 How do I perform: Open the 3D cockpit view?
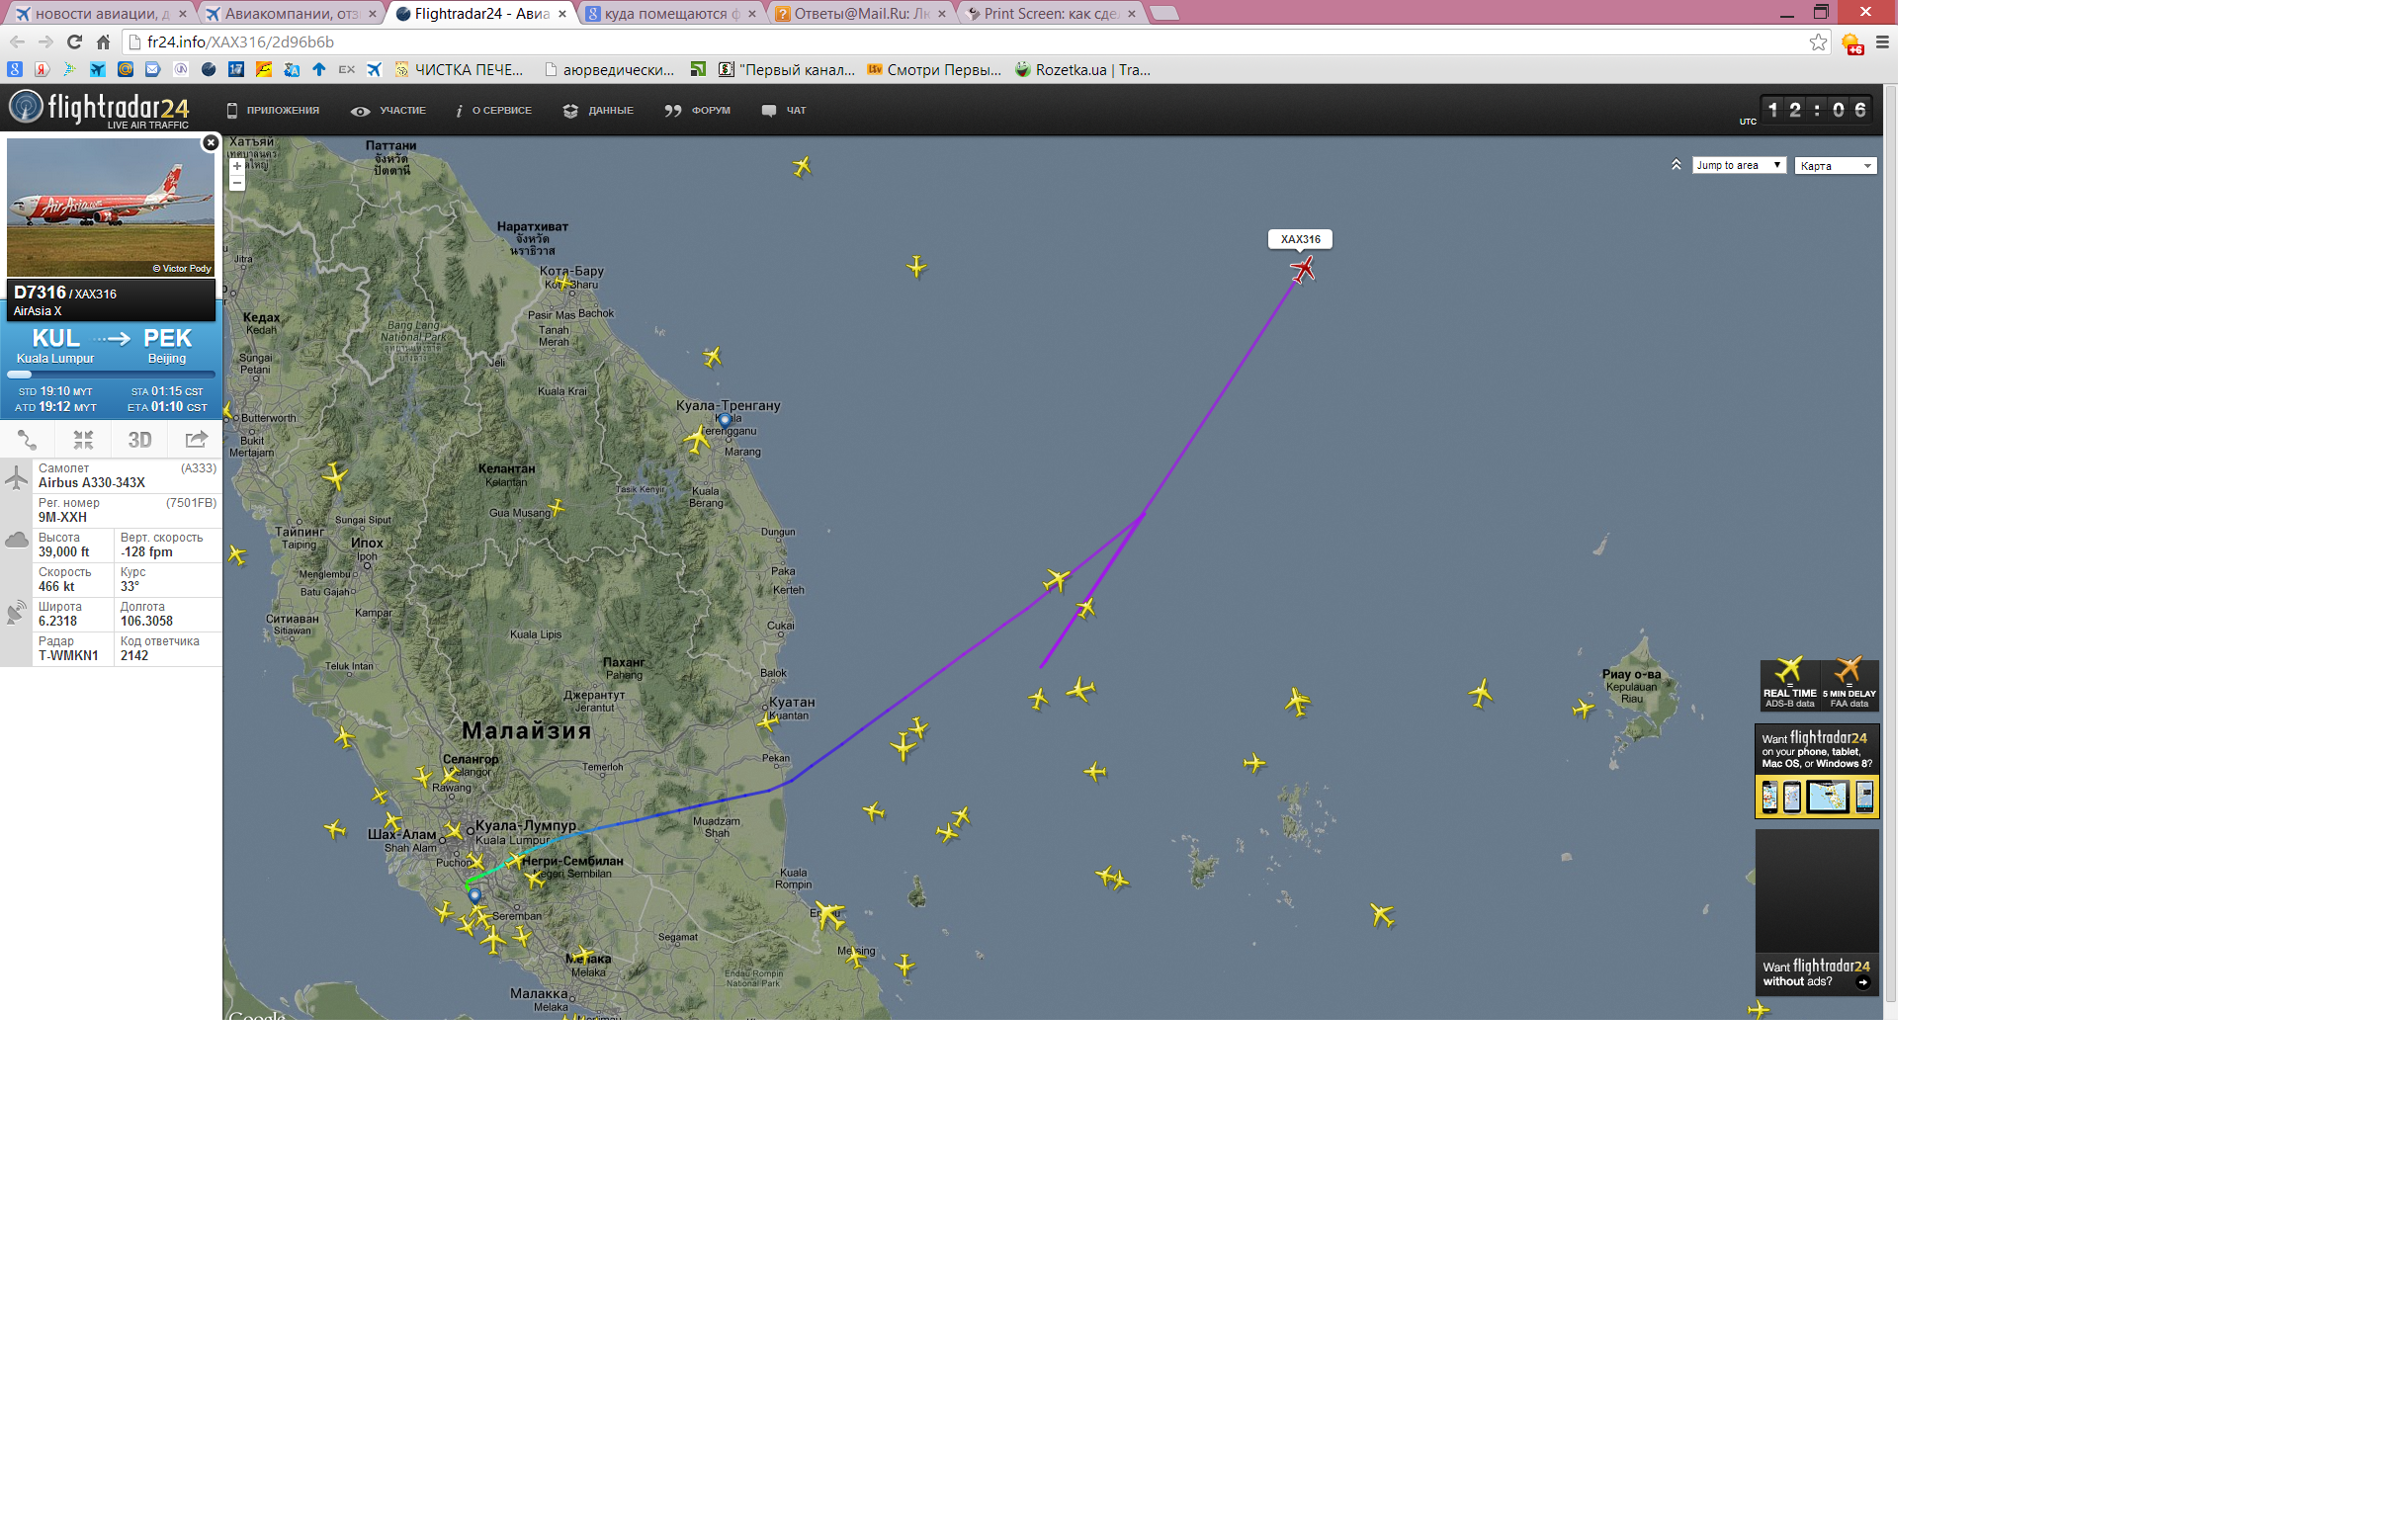pyautogui.click(x=139, y=440)
